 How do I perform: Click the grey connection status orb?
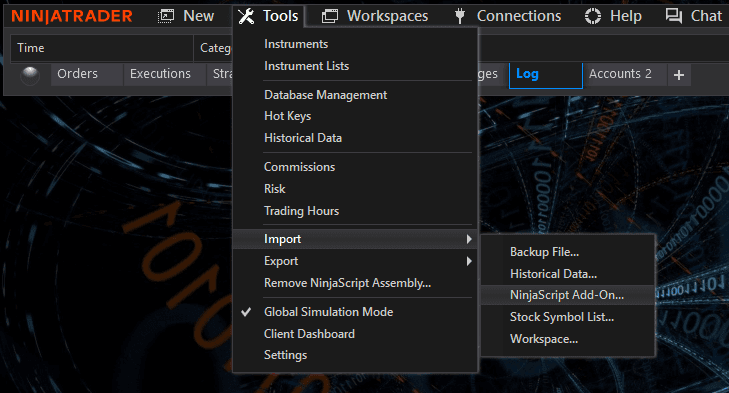30,75
